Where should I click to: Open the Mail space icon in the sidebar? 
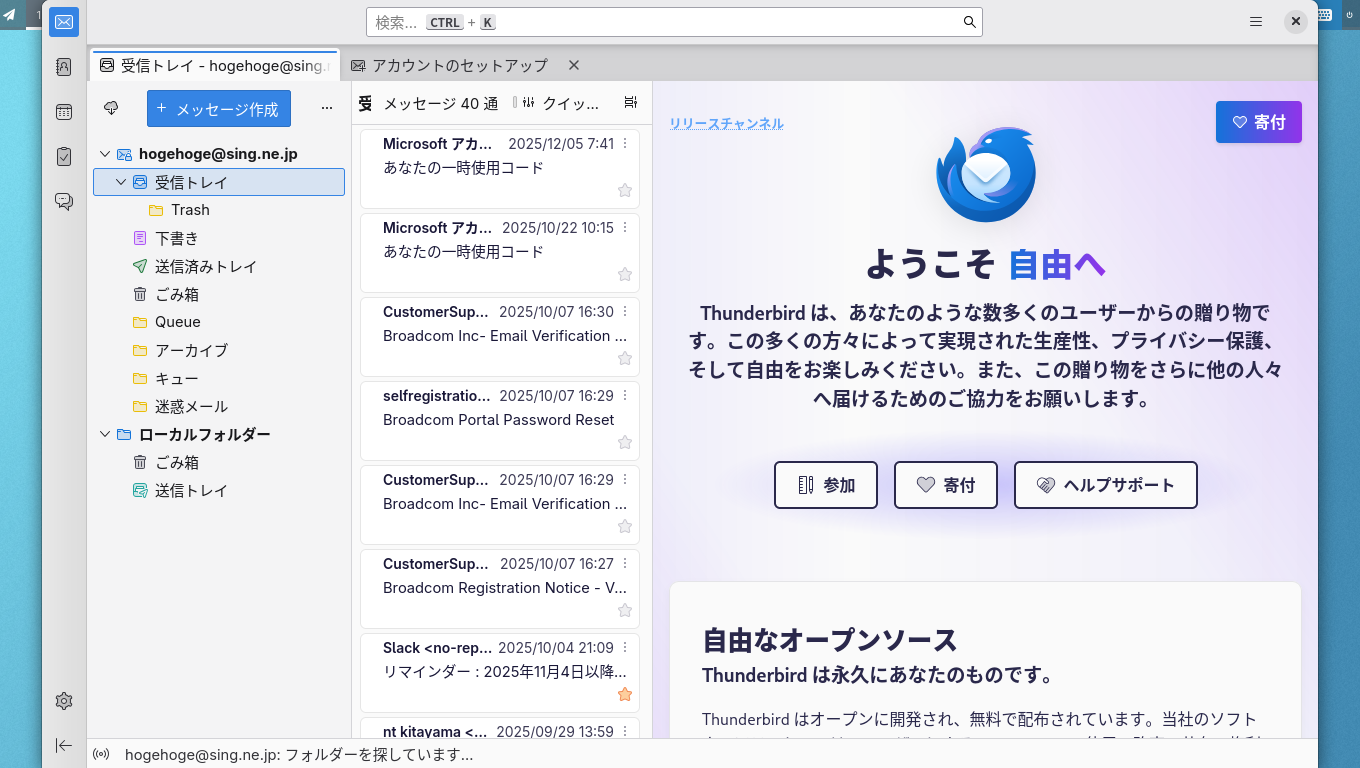64,22
